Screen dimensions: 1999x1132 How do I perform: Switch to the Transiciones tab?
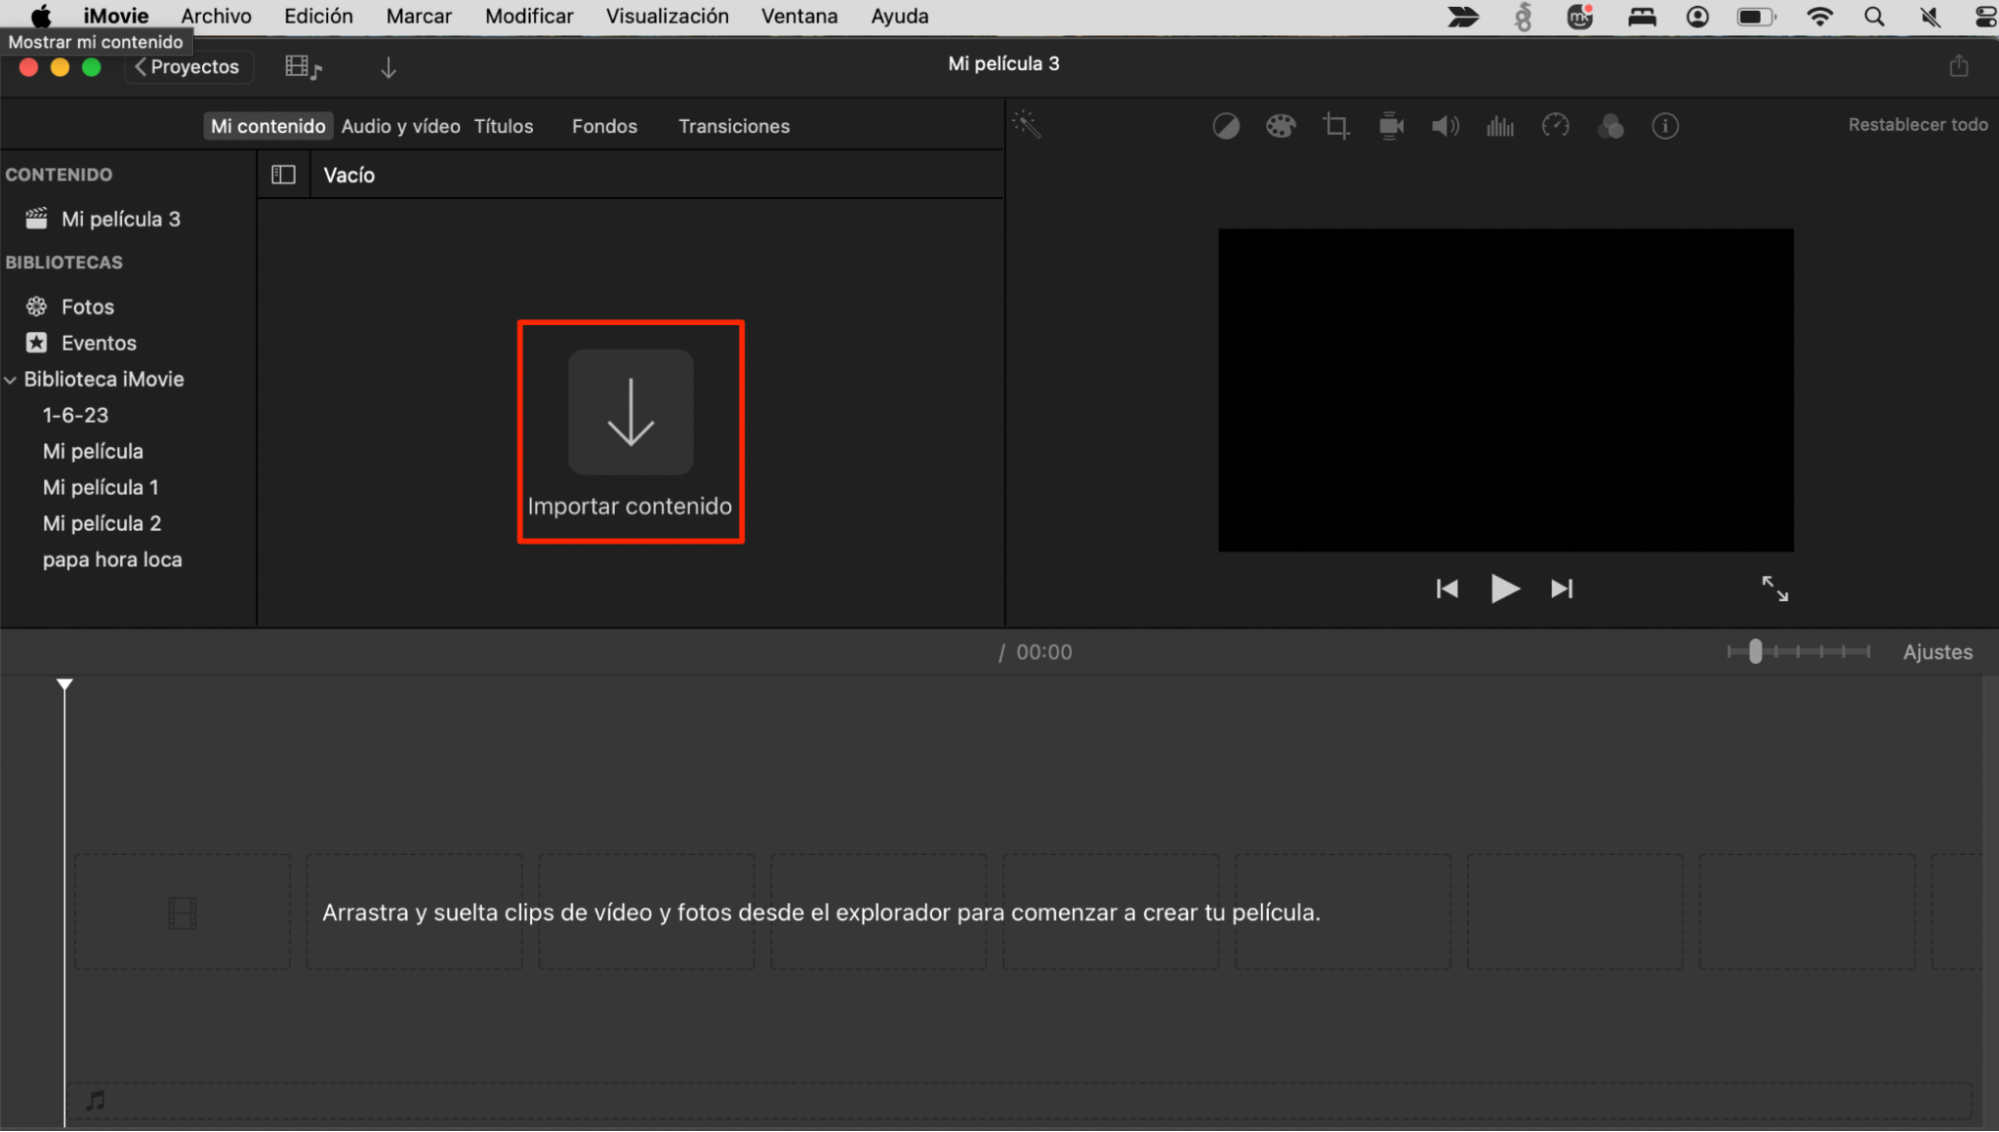point(734,126)
